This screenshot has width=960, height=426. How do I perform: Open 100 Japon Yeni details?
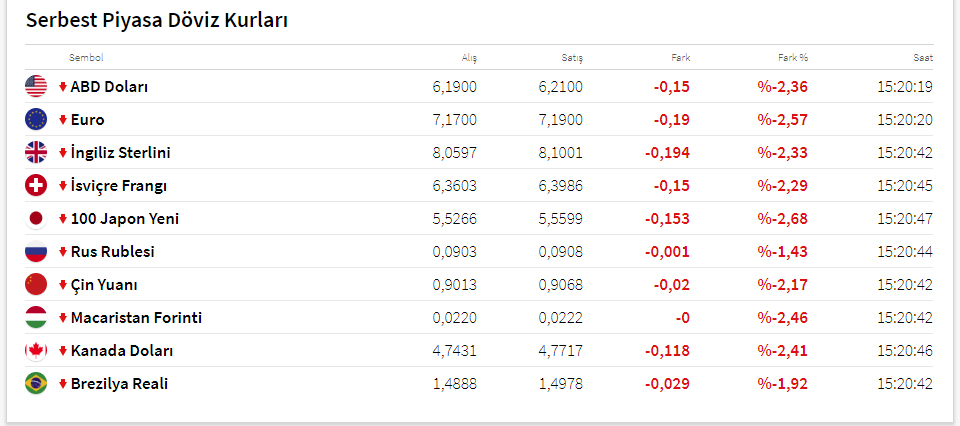(124, 219)
